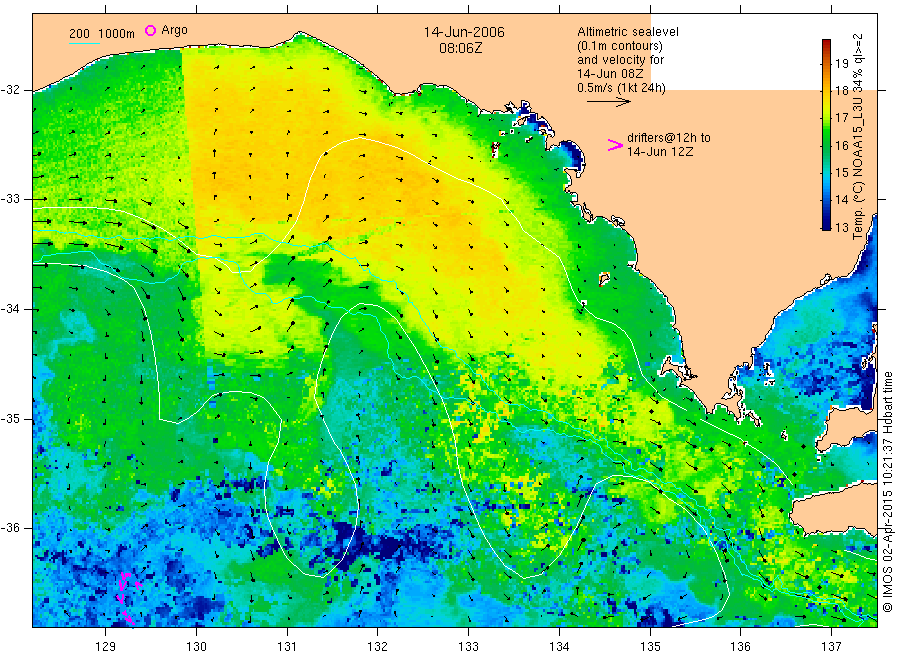Click the 'Temp. (°C) NOAA15_L3U' vertical label
Image resolution: width=900 pixels, height=660 pixels.
click(858, 168)
